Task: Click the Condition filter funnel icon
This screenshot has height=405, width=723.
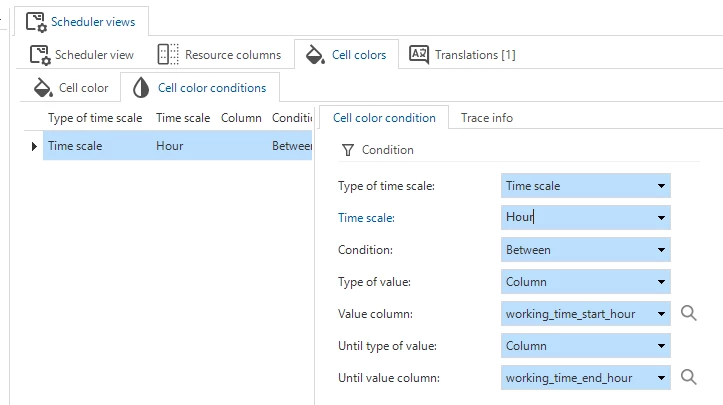Action: (x=348, y=150)
